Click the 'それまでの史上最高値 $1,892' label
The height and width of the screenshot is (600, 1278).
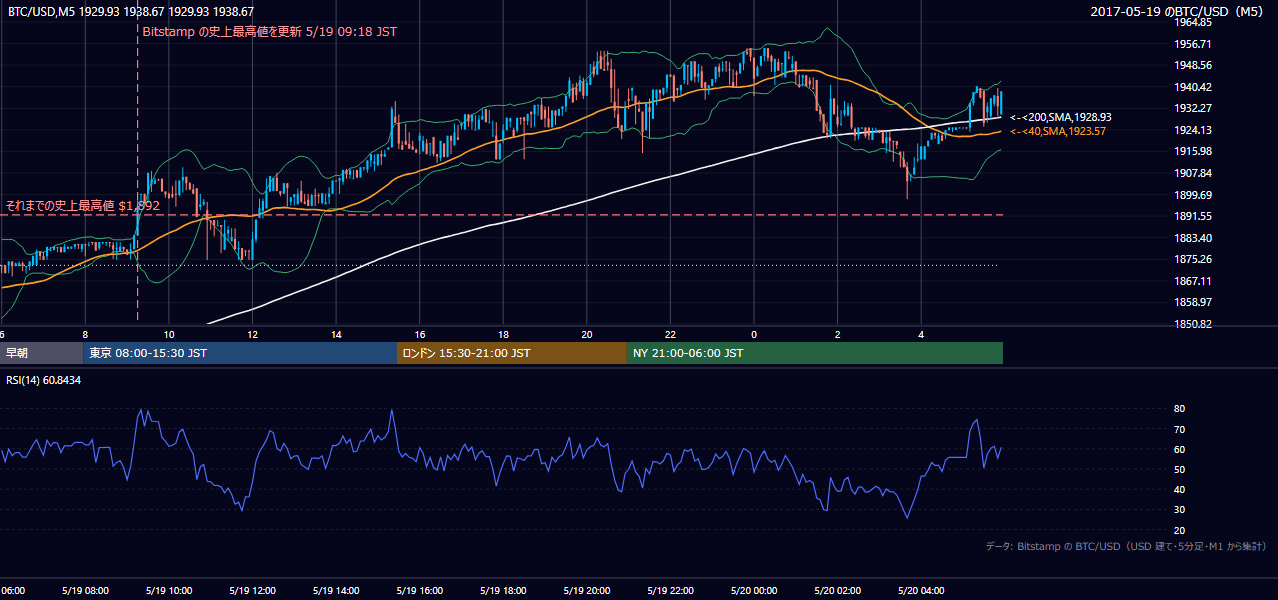point(83,205)
